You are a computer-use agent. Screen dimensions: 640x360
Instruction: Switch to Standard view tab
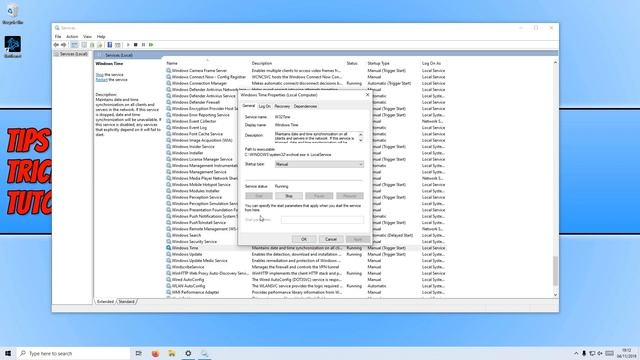126,302
